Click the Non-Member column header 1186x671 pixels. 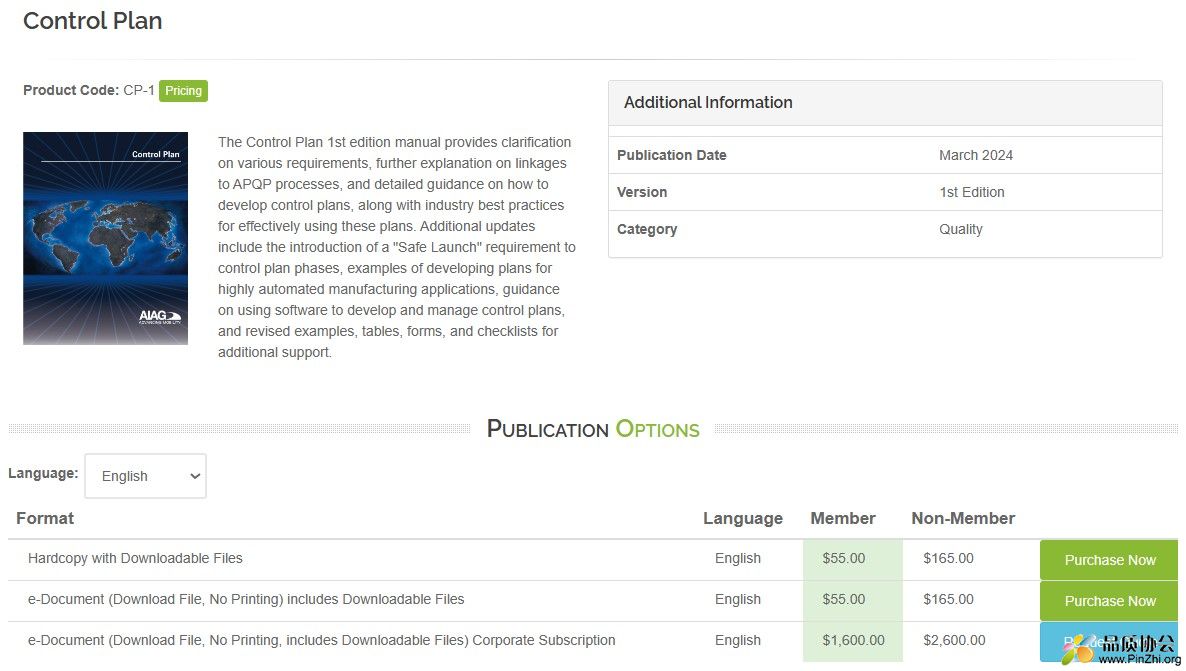click(963, 518)
